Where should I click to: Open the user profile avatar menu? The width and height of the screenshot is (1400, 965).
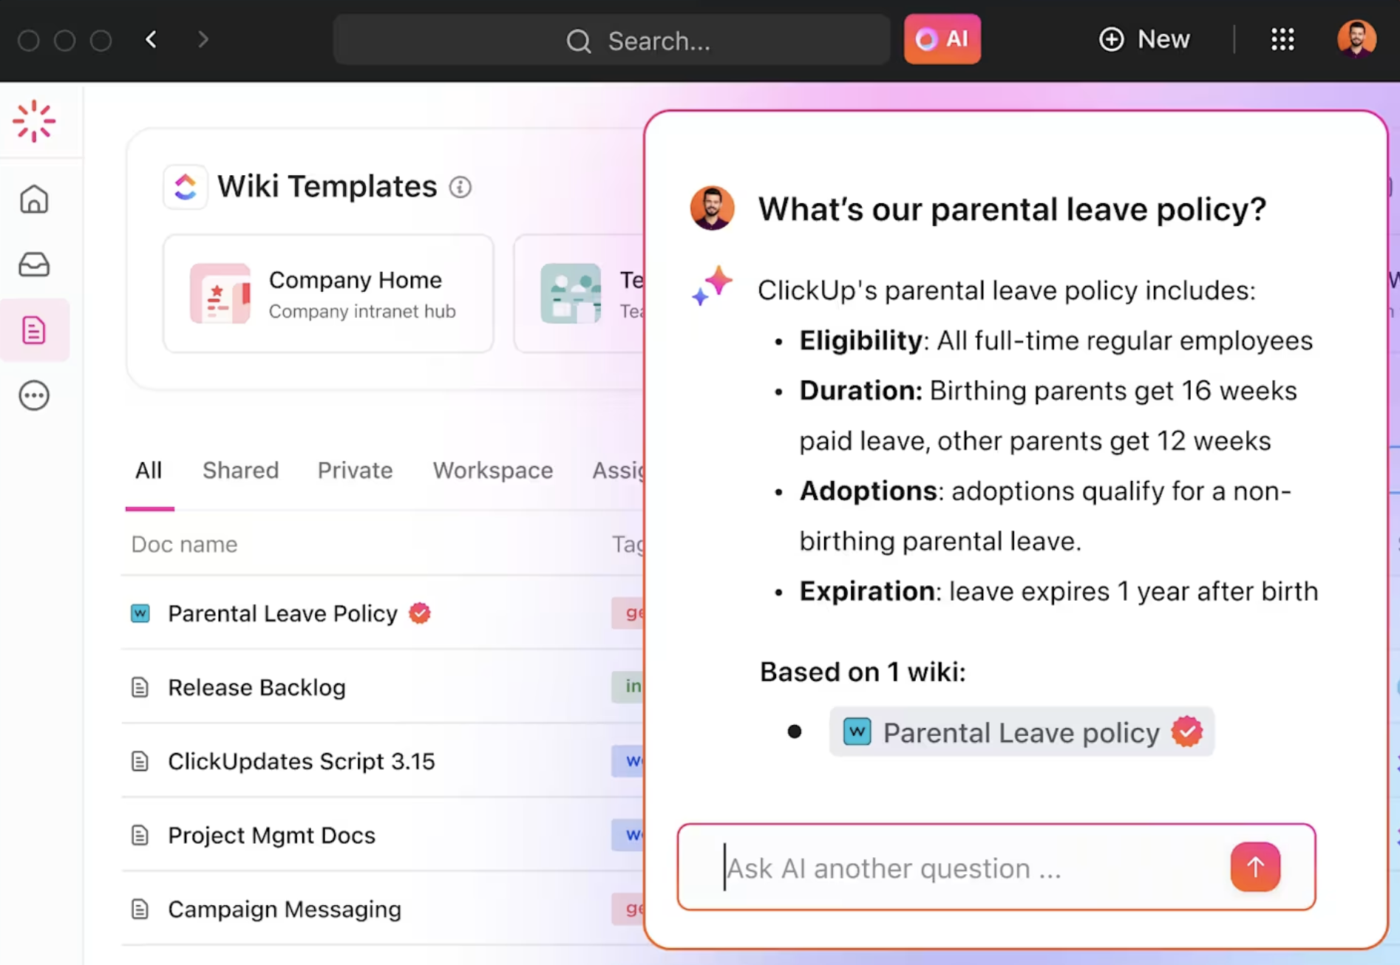(x=1356, y=40)
